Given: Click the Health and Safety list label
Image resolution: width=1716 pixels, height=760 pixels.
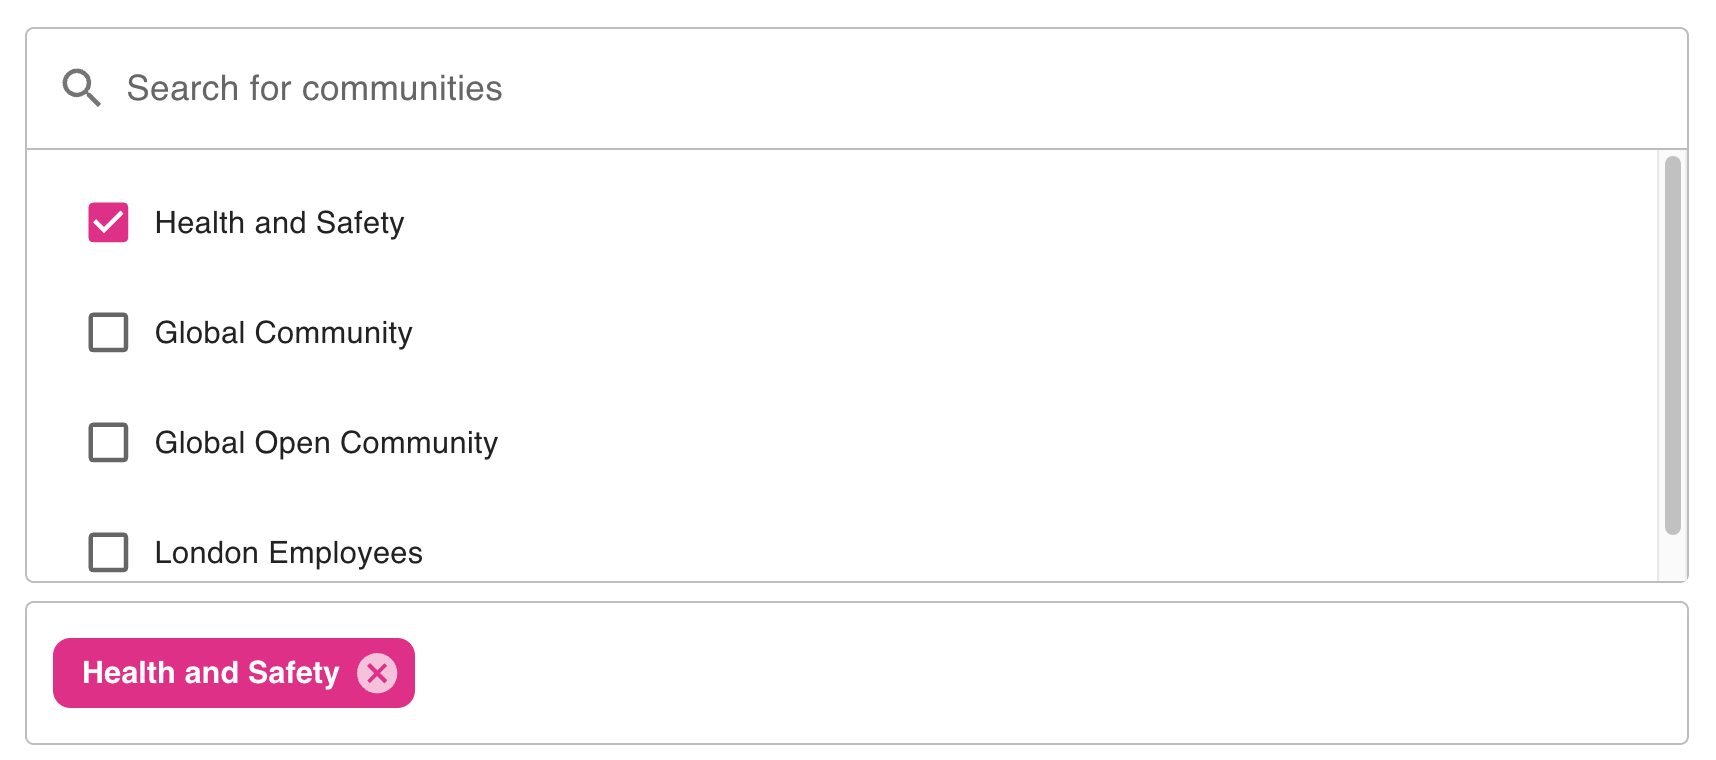Looking at the screenshot, I should click(x=279, y=222).
